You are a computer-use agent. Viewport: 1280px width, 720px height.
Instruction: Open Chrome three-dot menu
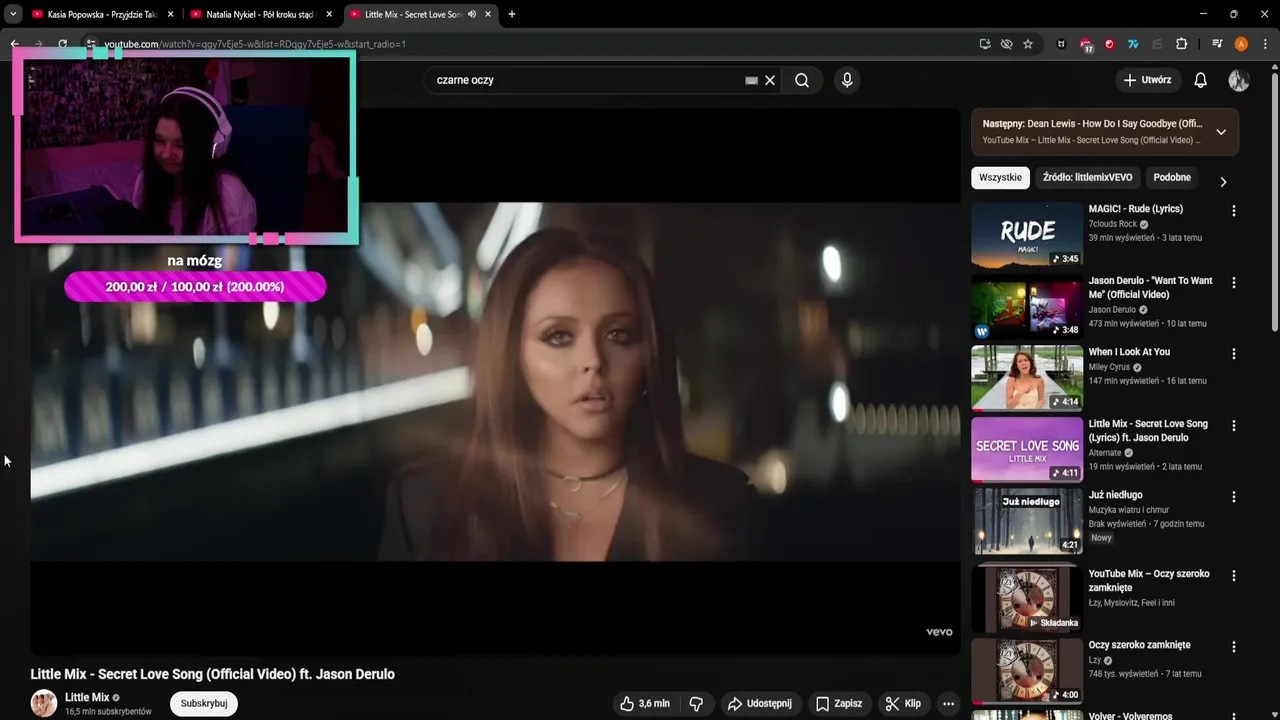coord(1265,44)
